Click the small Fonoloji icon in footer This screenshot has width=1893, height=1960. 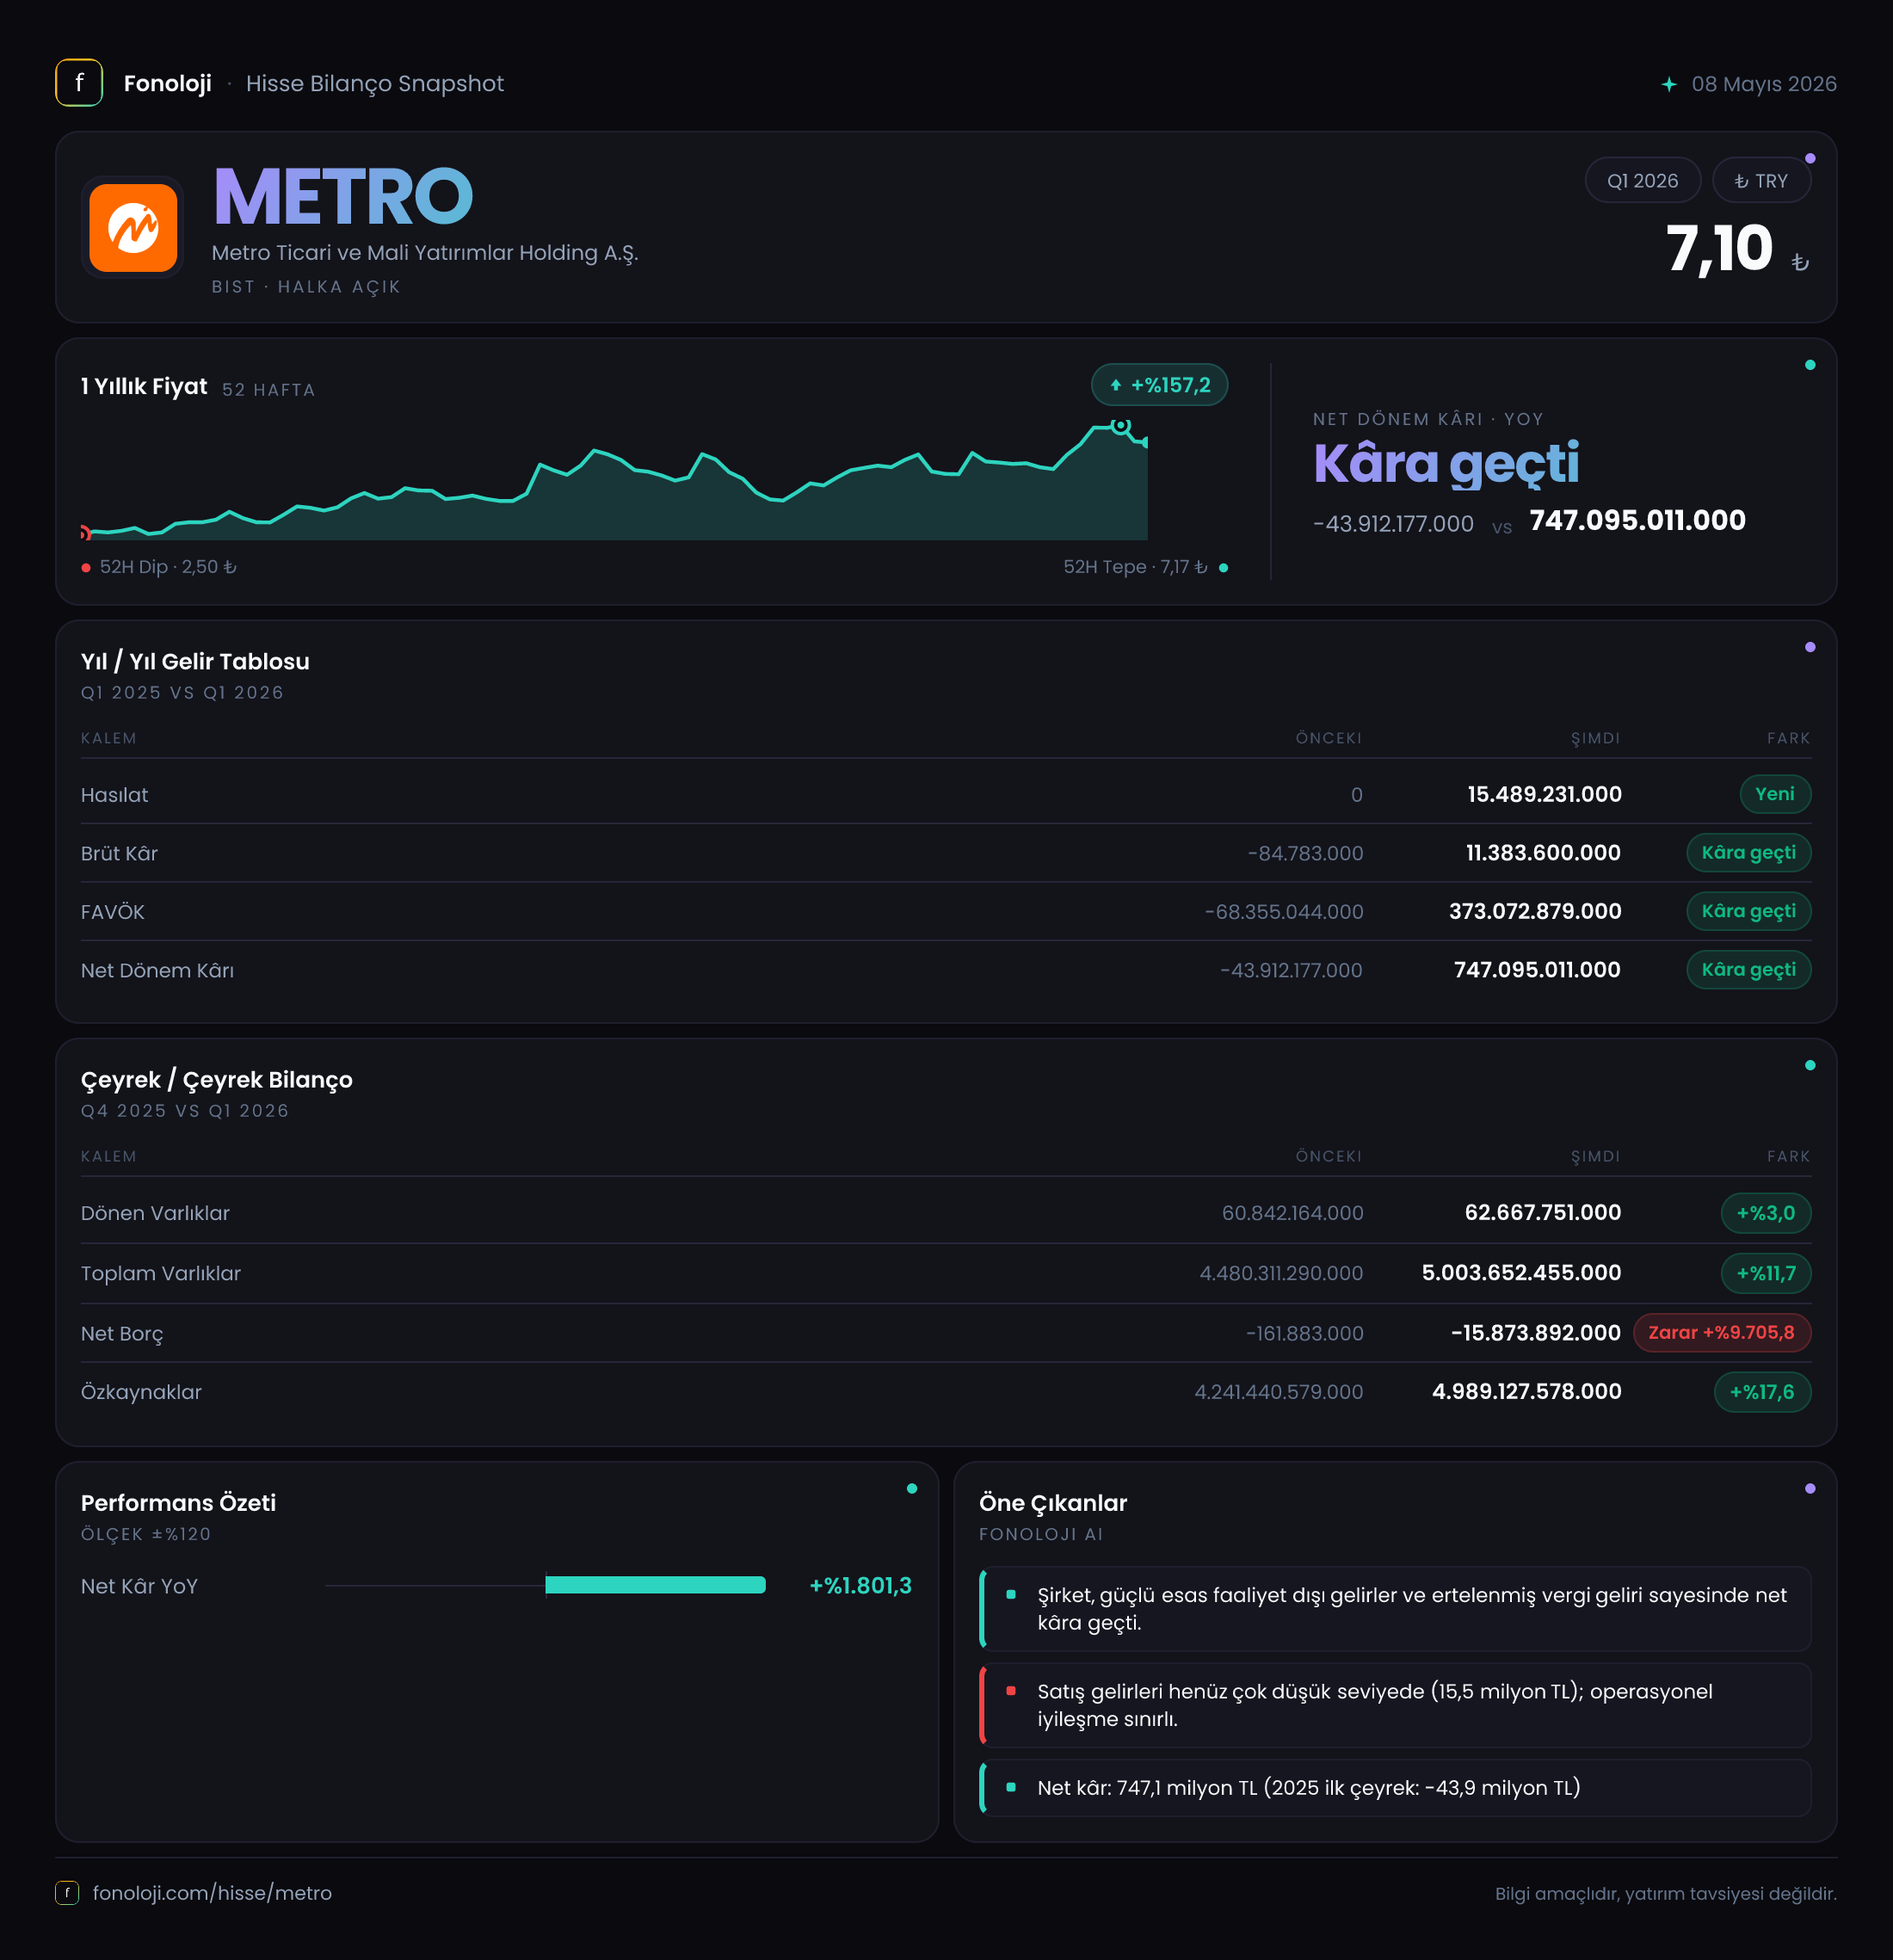click(x=67, y=1892)
